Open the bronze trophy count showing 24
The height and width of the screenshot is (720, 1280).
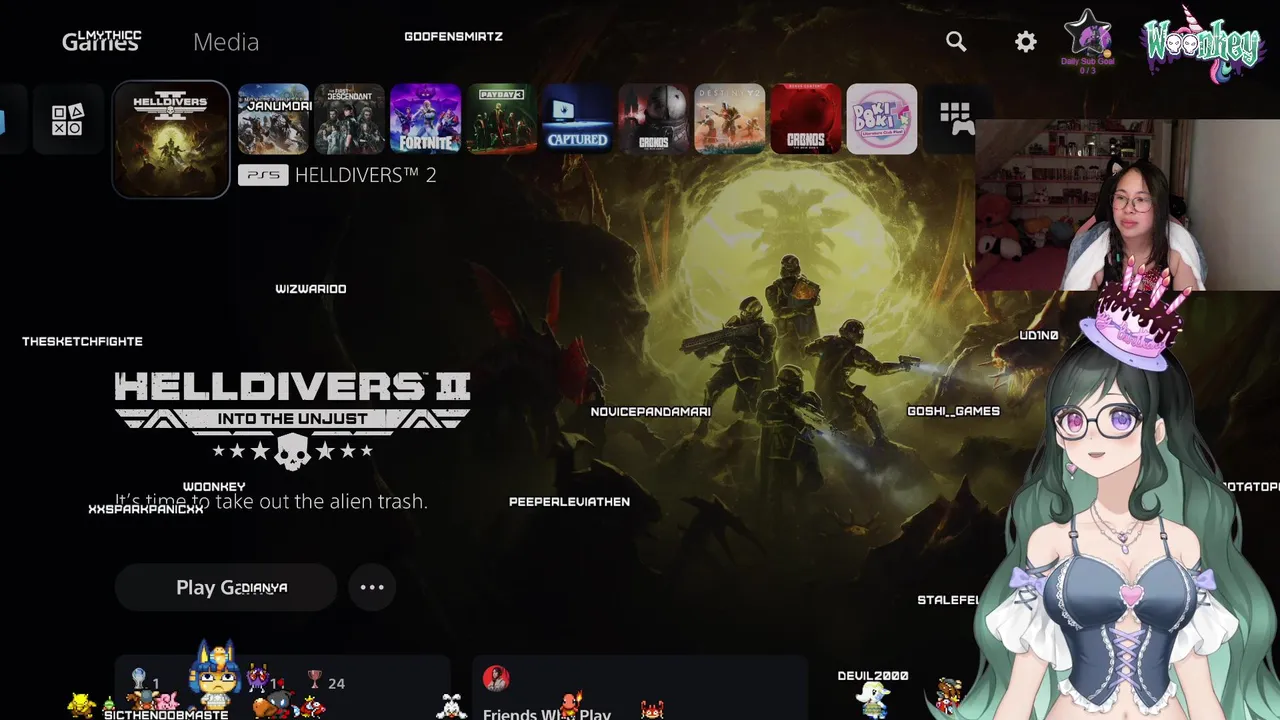point(326,682)
